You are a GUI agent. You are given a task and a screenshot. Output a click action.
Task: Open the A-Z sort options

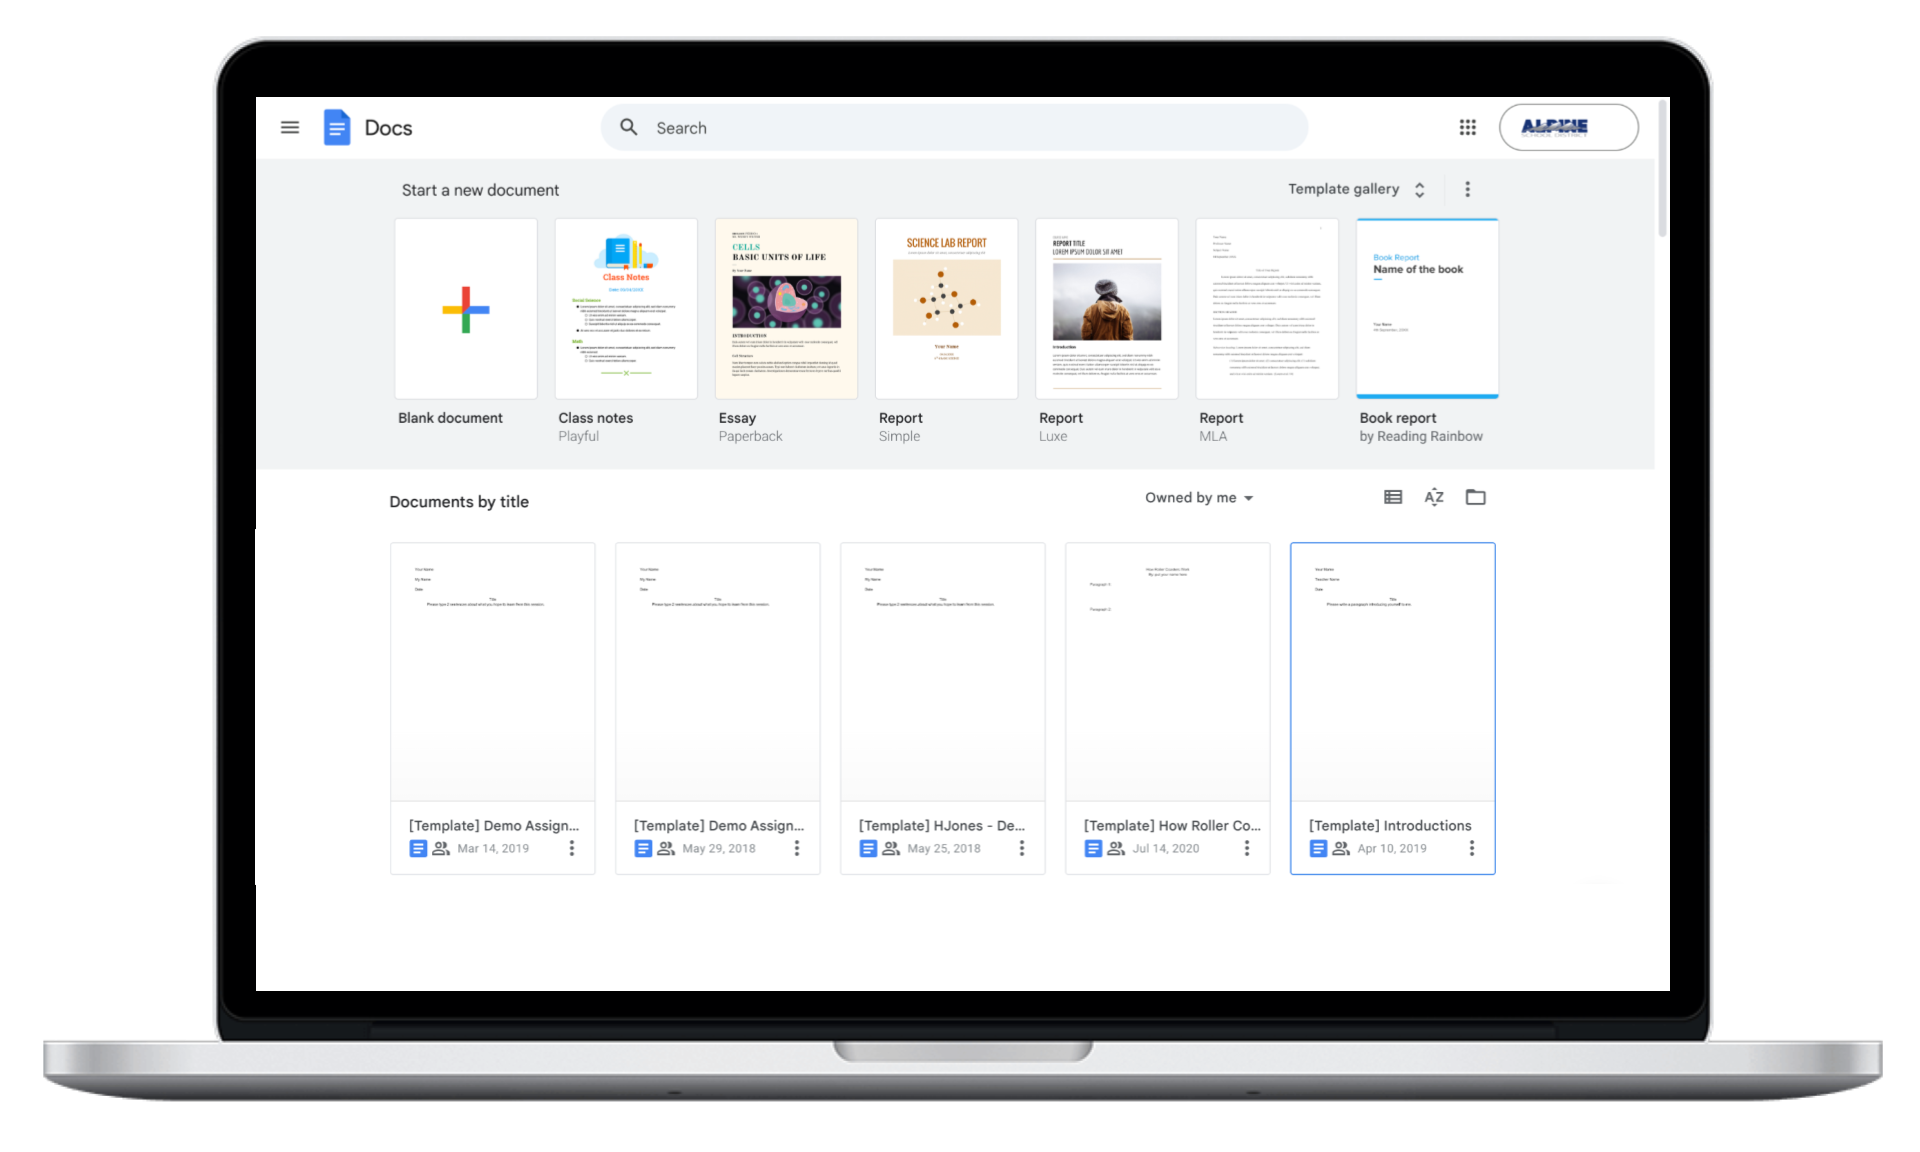pos(1434,497)
